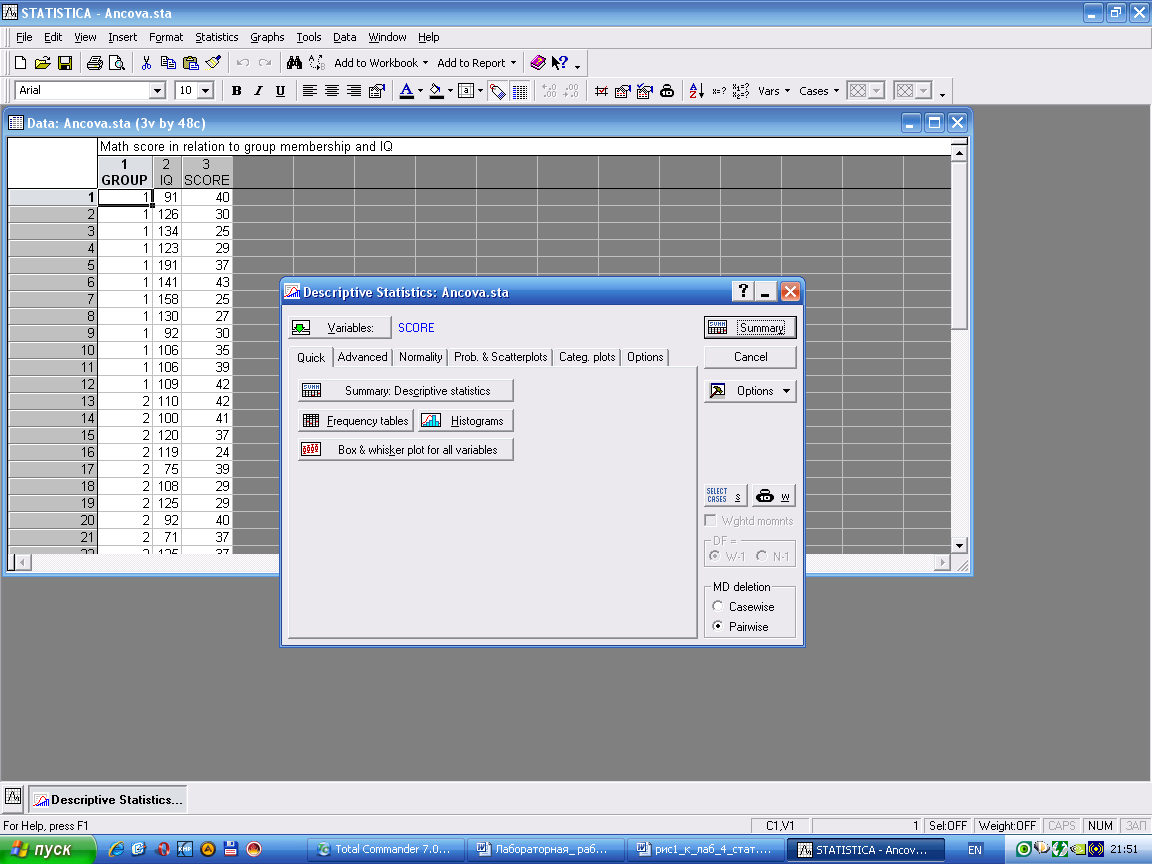
Task: Align text right
Action: [x=354, y=91]
